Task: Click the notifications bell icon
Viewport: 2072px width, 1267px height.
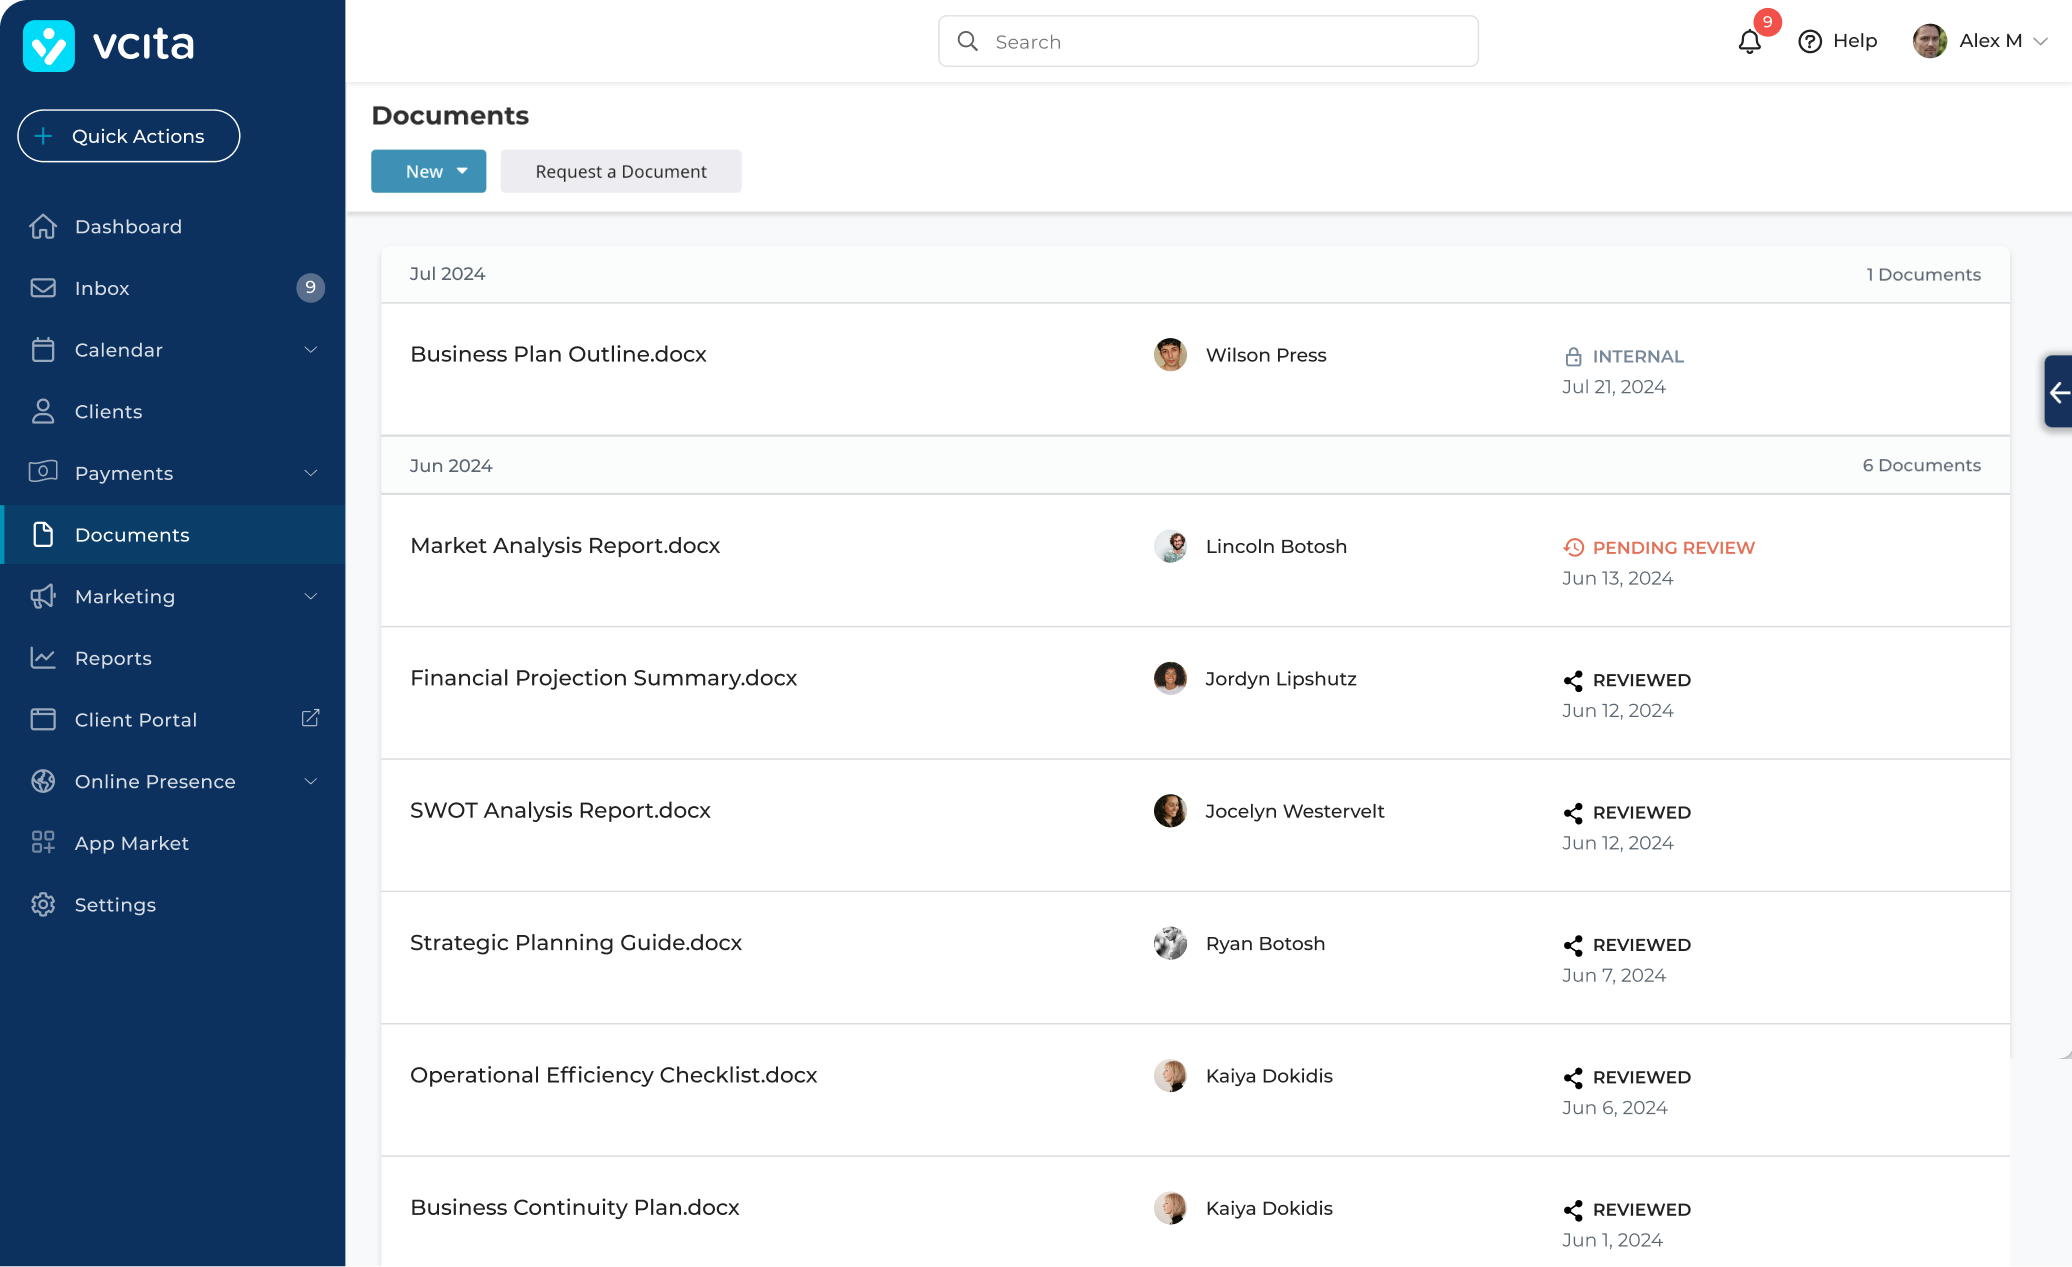Action: (1749, 42)
